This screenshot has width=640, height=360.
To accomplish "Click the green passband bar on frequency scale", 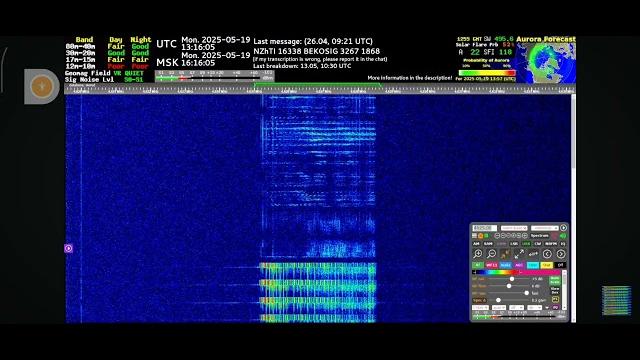I will (318, 84).
